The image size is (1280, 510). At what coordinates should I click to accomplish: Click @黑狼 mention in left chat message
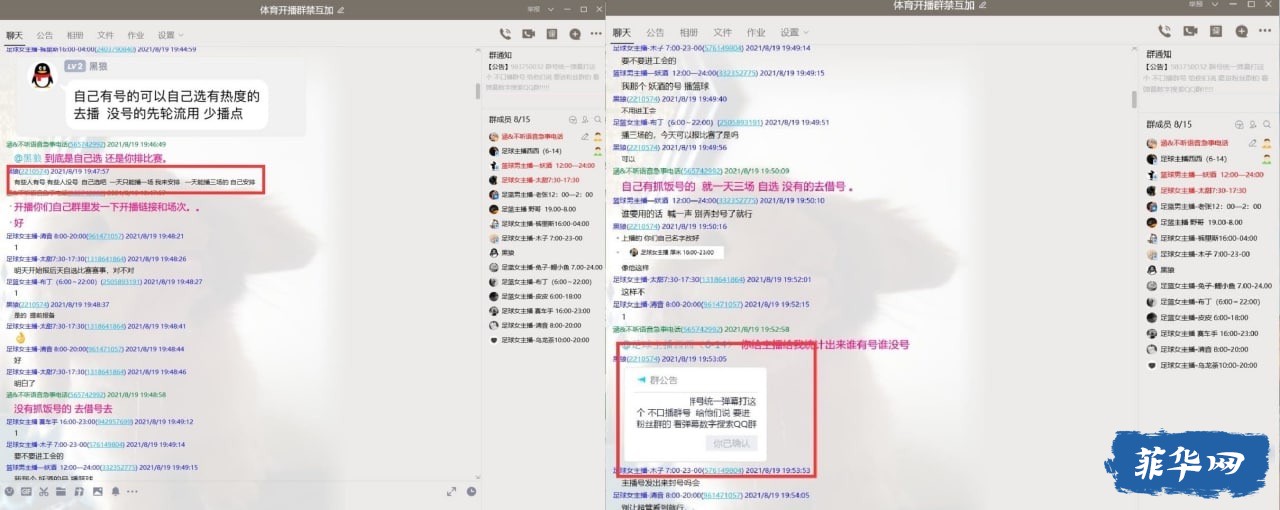point(28,159)
